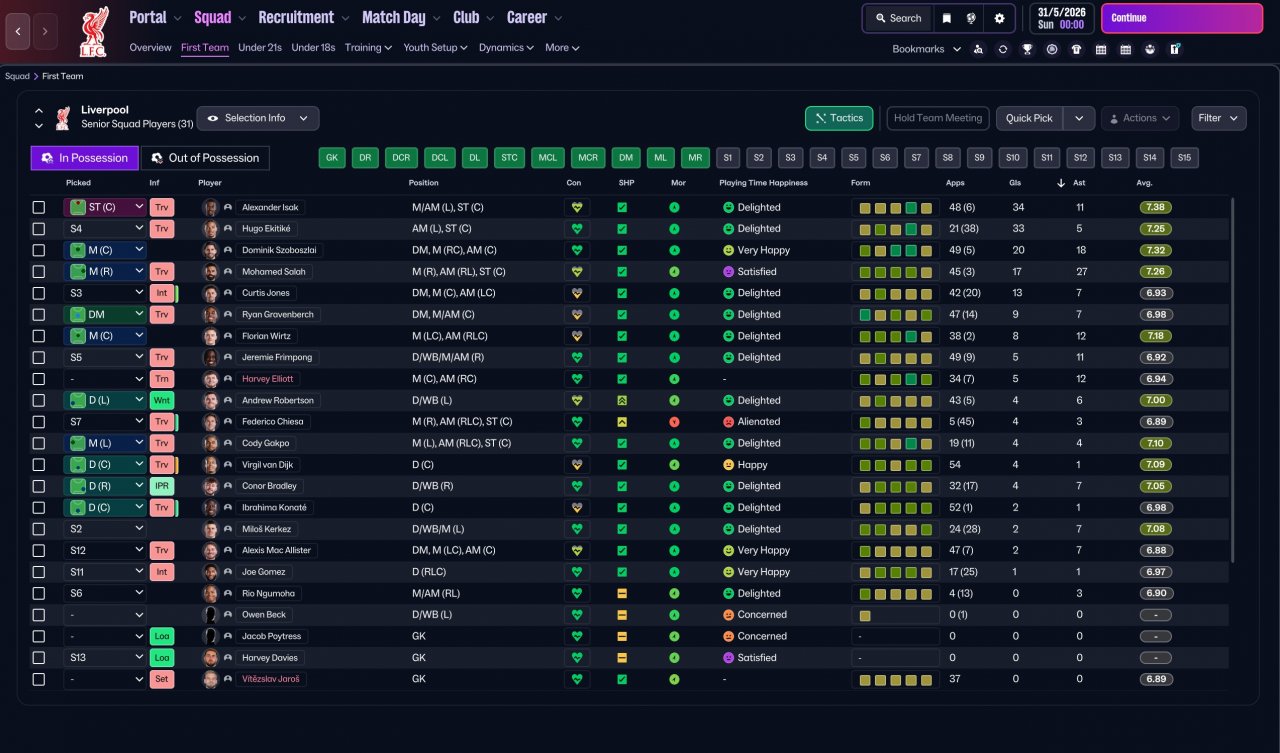Click Virgil van Dijk's happiness face icon

(728, 465)
